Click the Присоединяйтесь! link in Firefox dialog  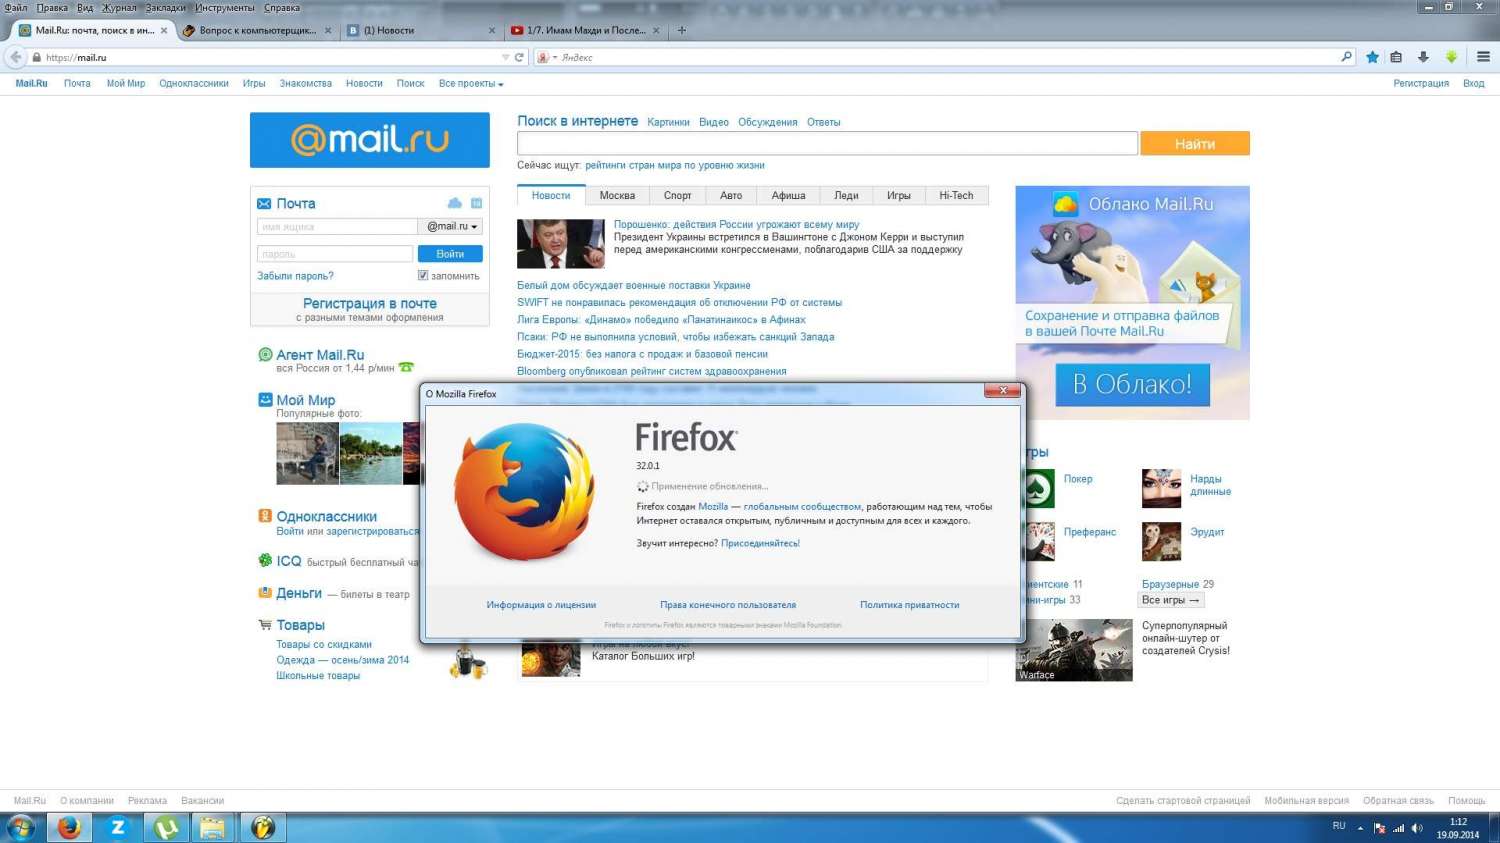point(760,544)
